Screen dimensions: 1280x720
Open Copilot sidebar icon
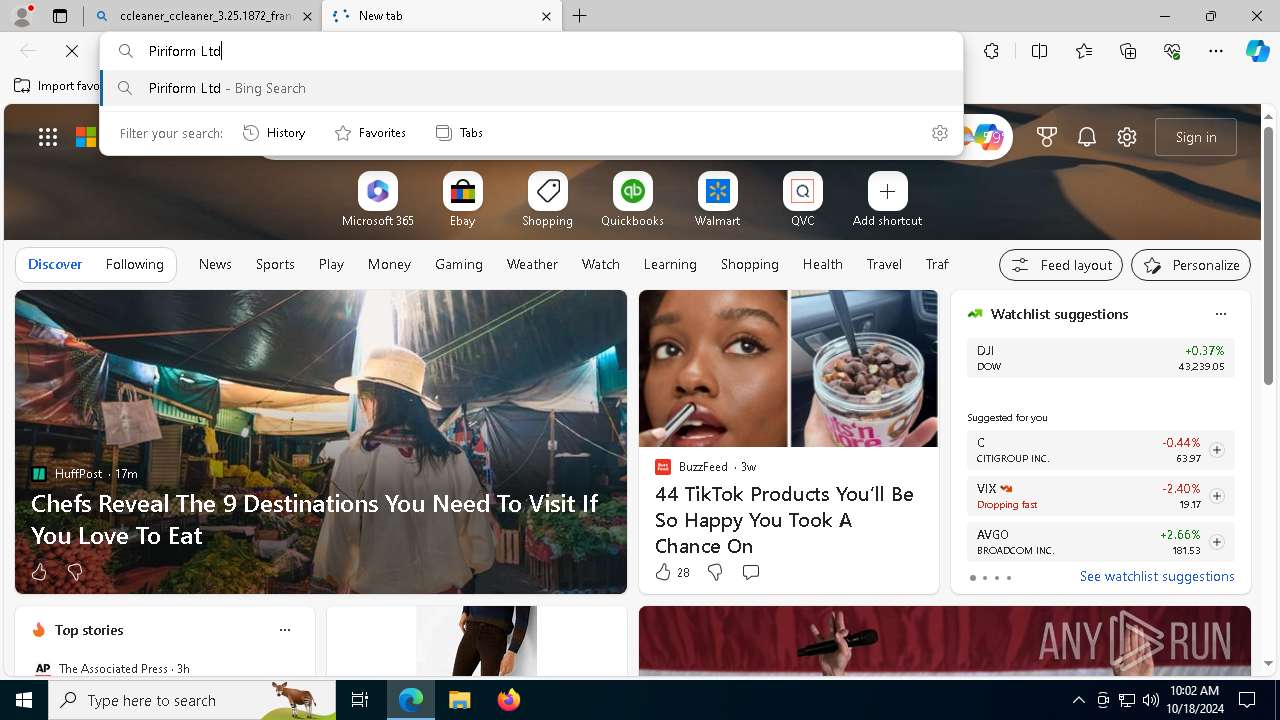[x=1257, y=51]
